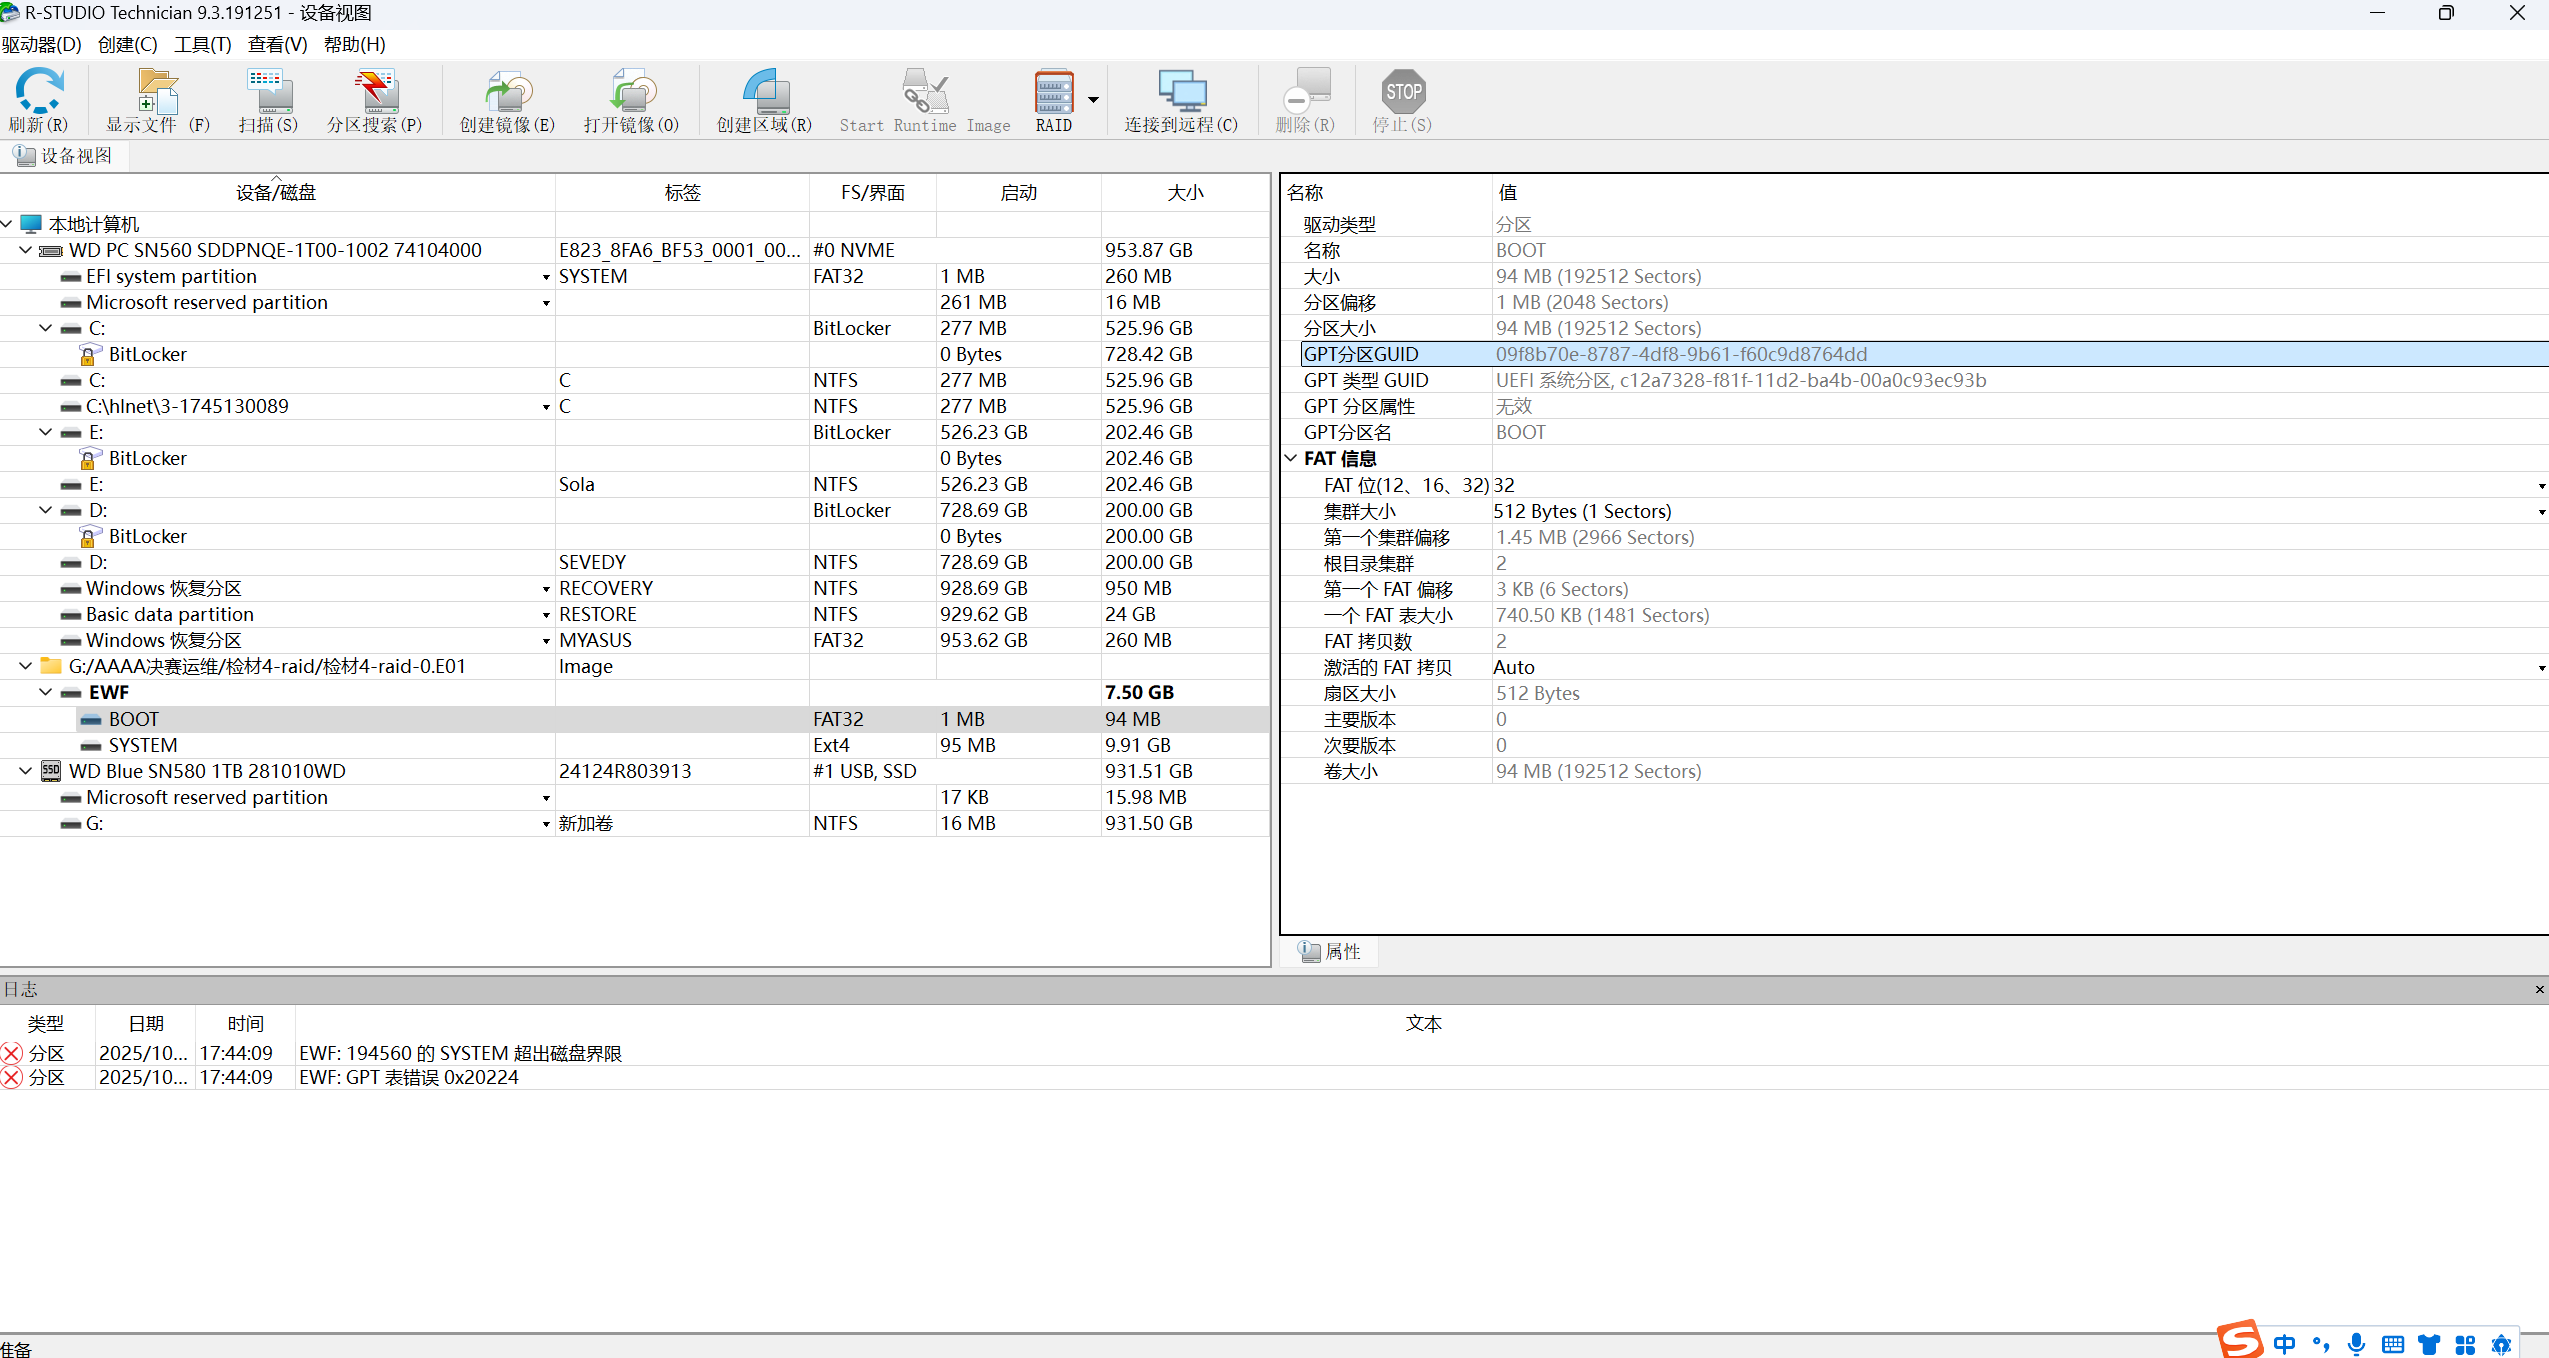The image size is (2549, 1358).
Task: Launch 分区搜索 partition search tool
Action: [375, 92]
